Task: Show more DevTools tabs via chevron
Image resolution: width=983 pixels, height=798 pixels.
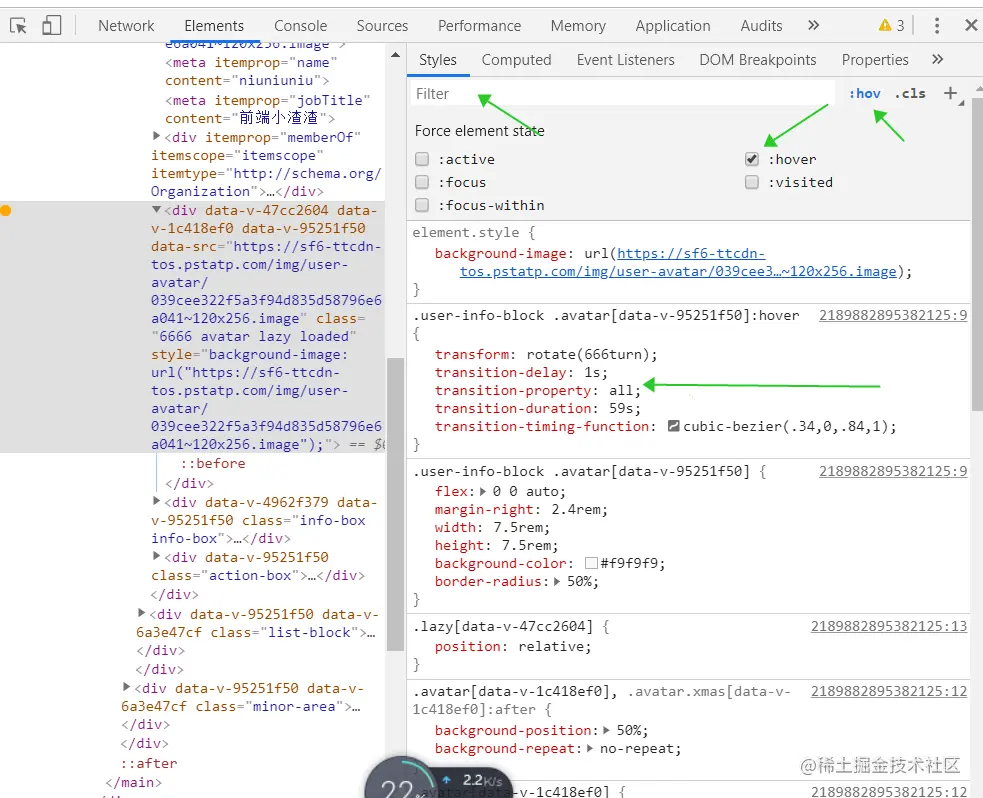Action: (814, 25)
